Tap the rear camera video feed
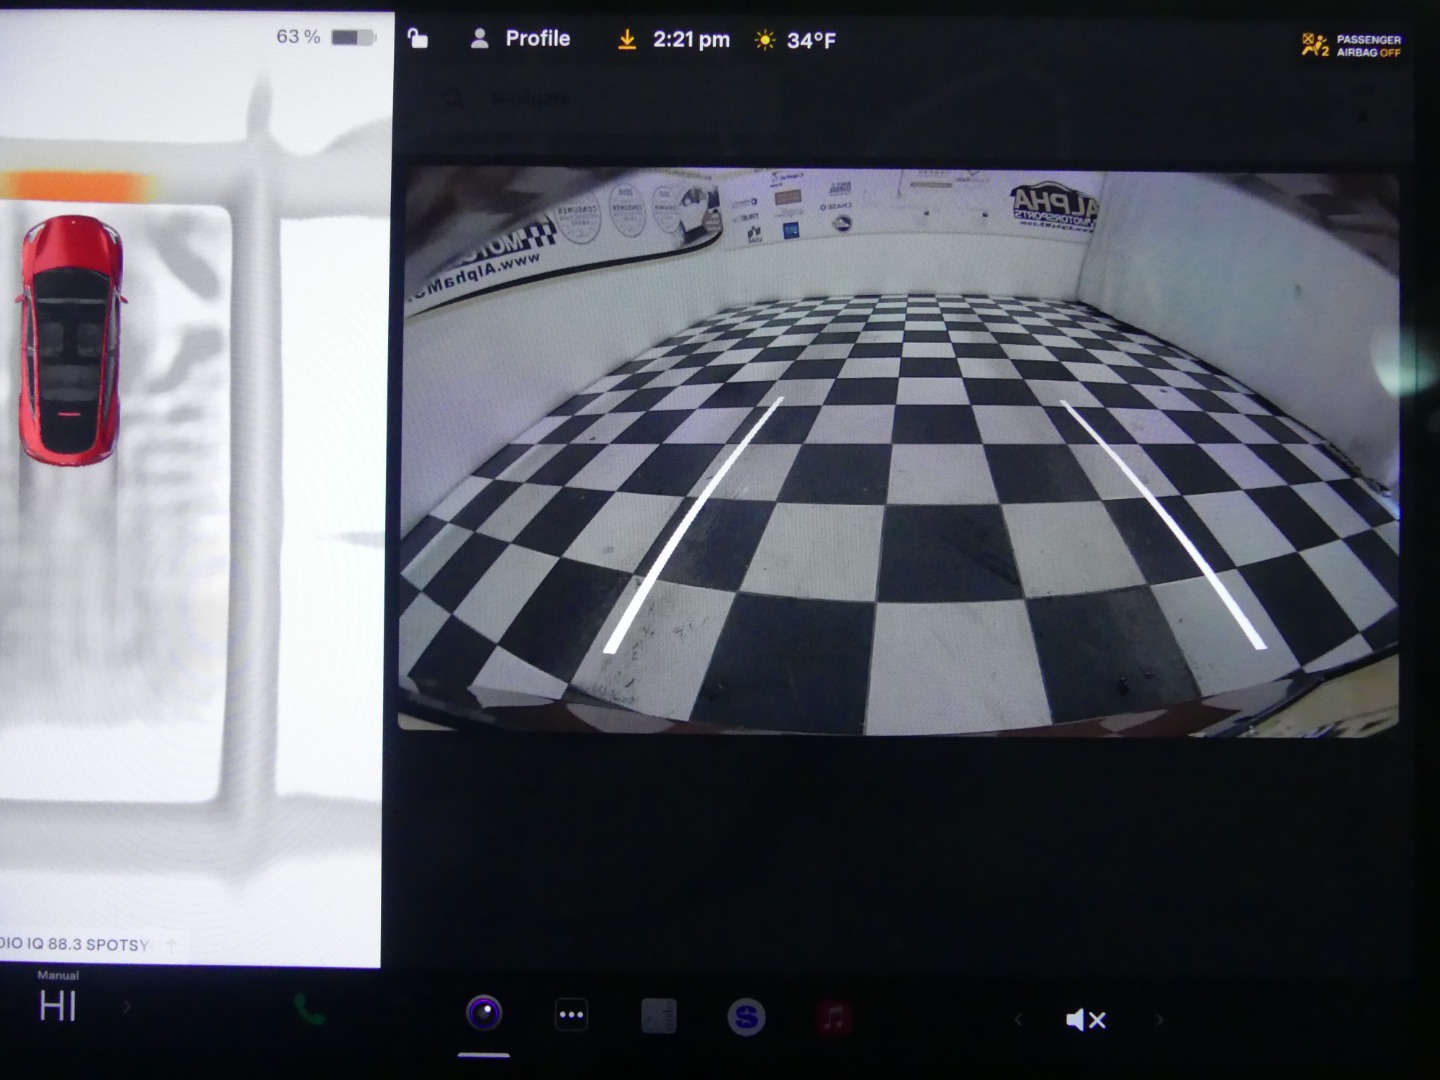1440x1080 pixels. click(898, 450)
